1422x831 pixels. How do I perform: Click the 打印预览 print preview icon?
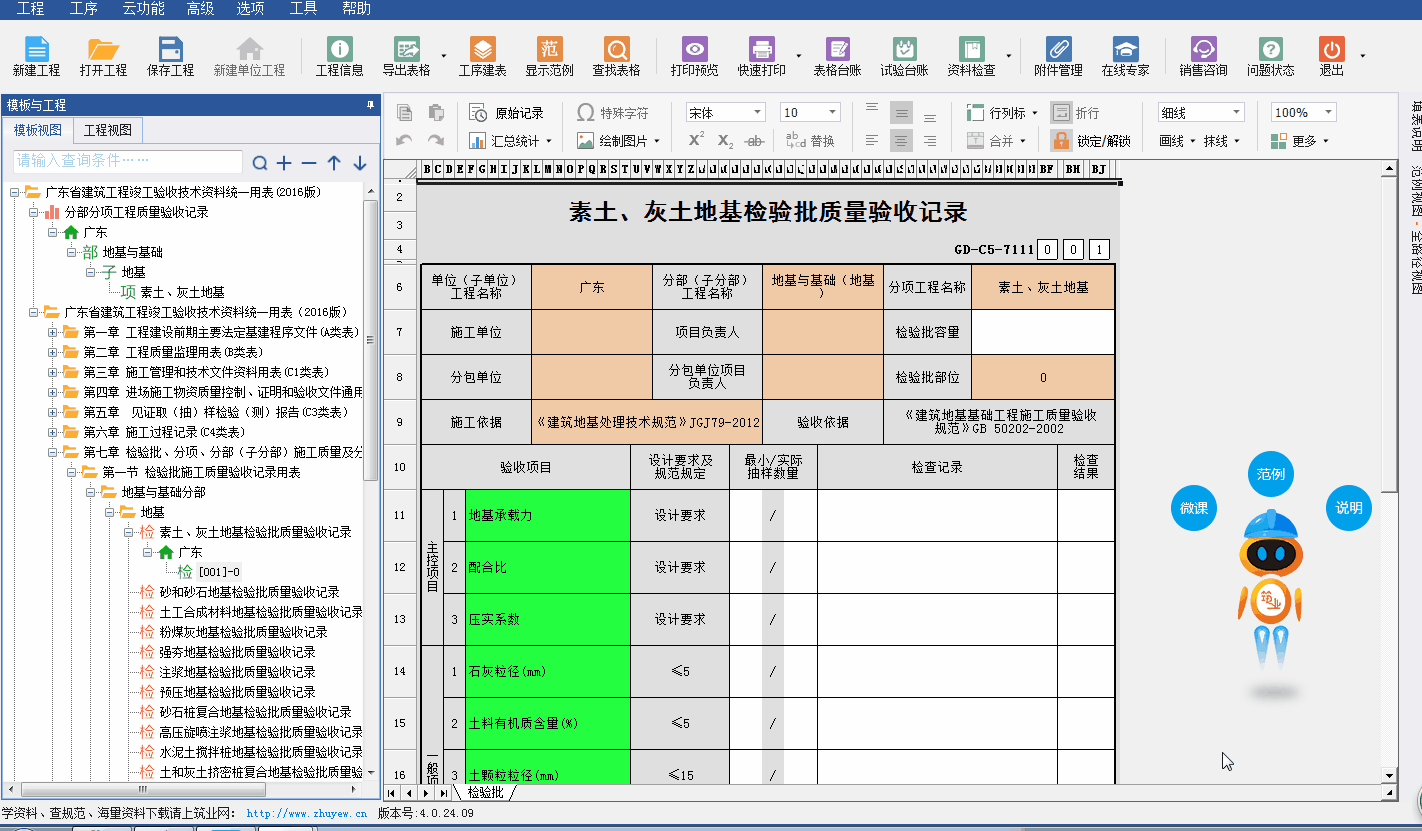(x=694, y=57)
